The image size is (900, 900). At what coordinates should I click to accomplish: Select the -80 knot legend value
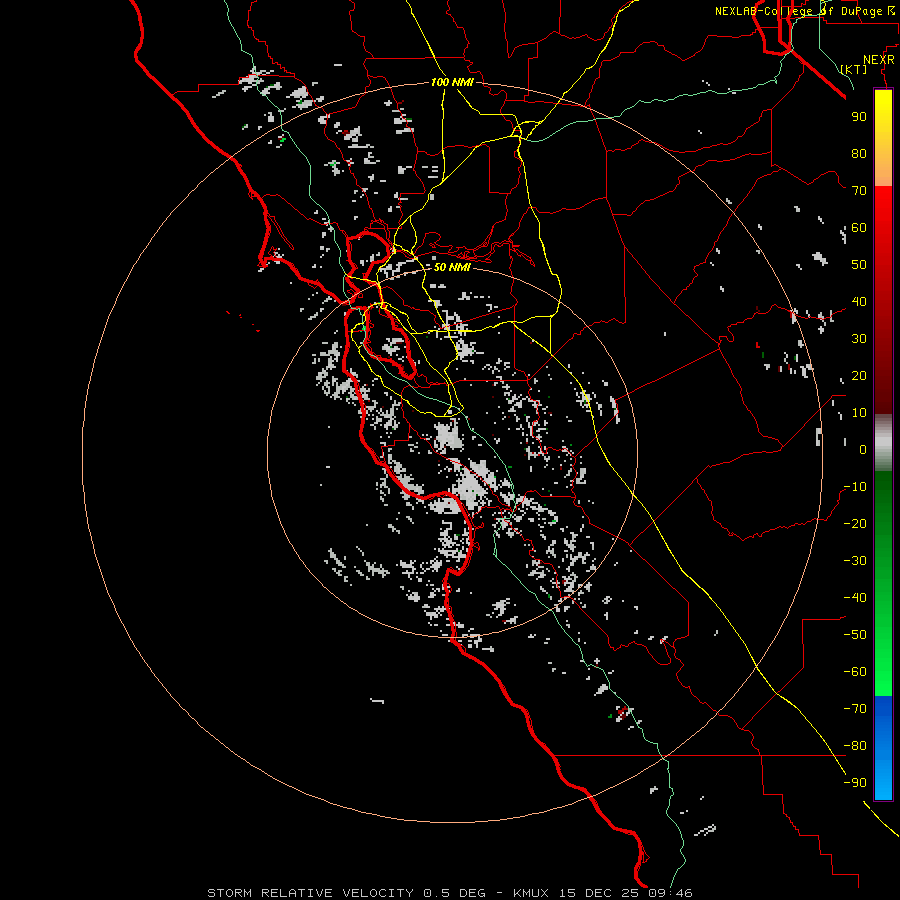(855, 746)
